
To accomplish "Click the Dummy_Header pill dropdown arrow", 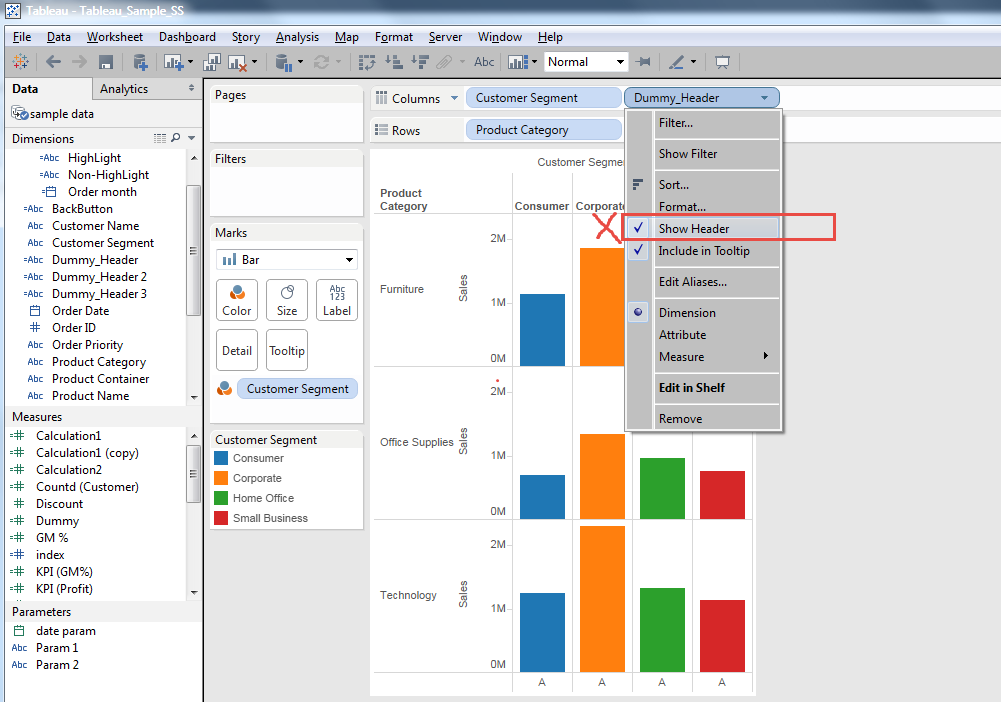I will (x=764, y=98).
